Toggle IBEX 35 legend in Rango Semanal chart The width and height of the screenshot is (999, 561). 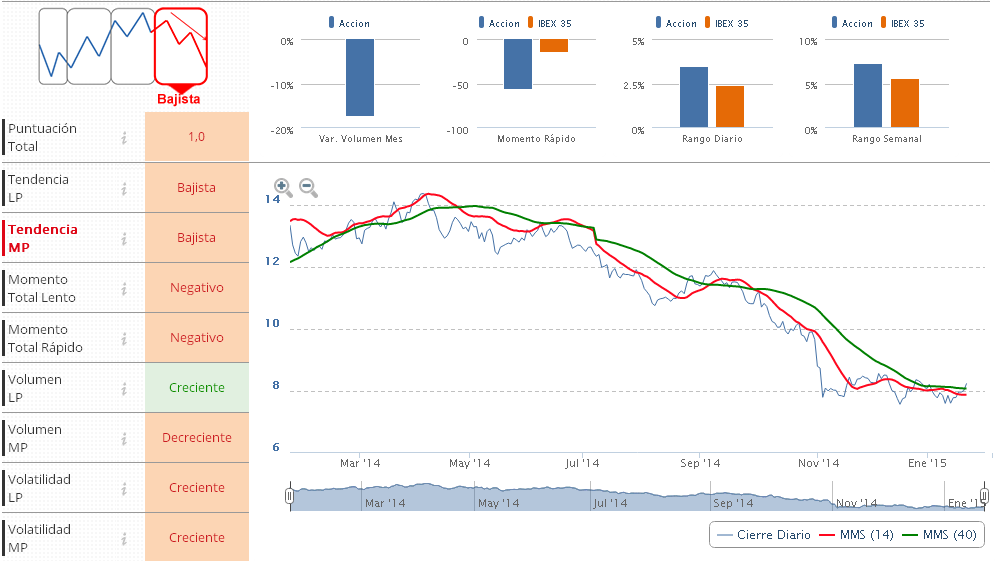(903, 23)
